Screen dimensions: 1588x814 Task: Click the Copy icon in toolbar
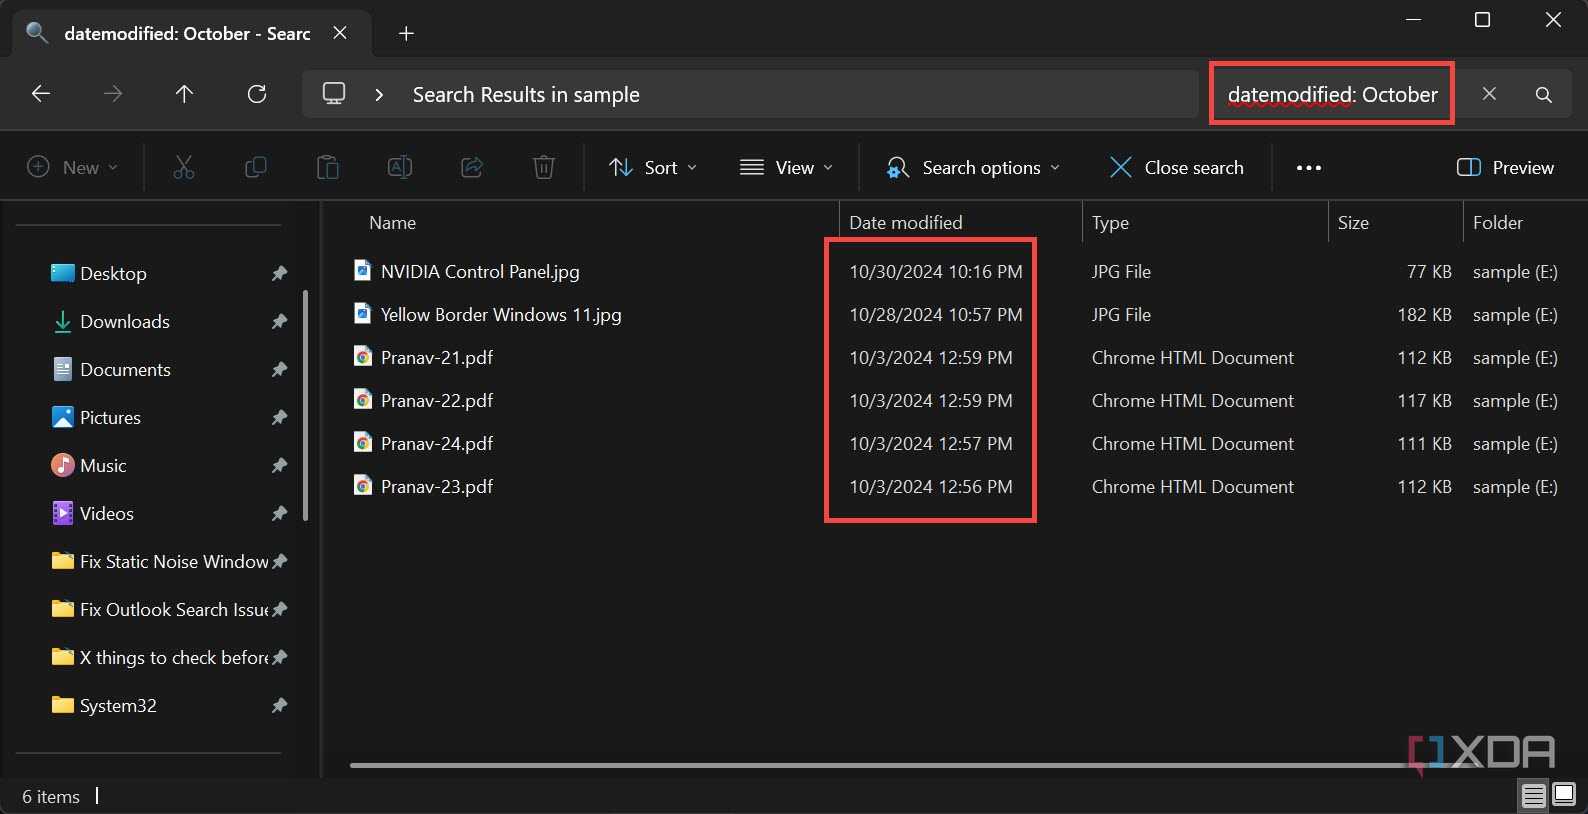(256, 167)
